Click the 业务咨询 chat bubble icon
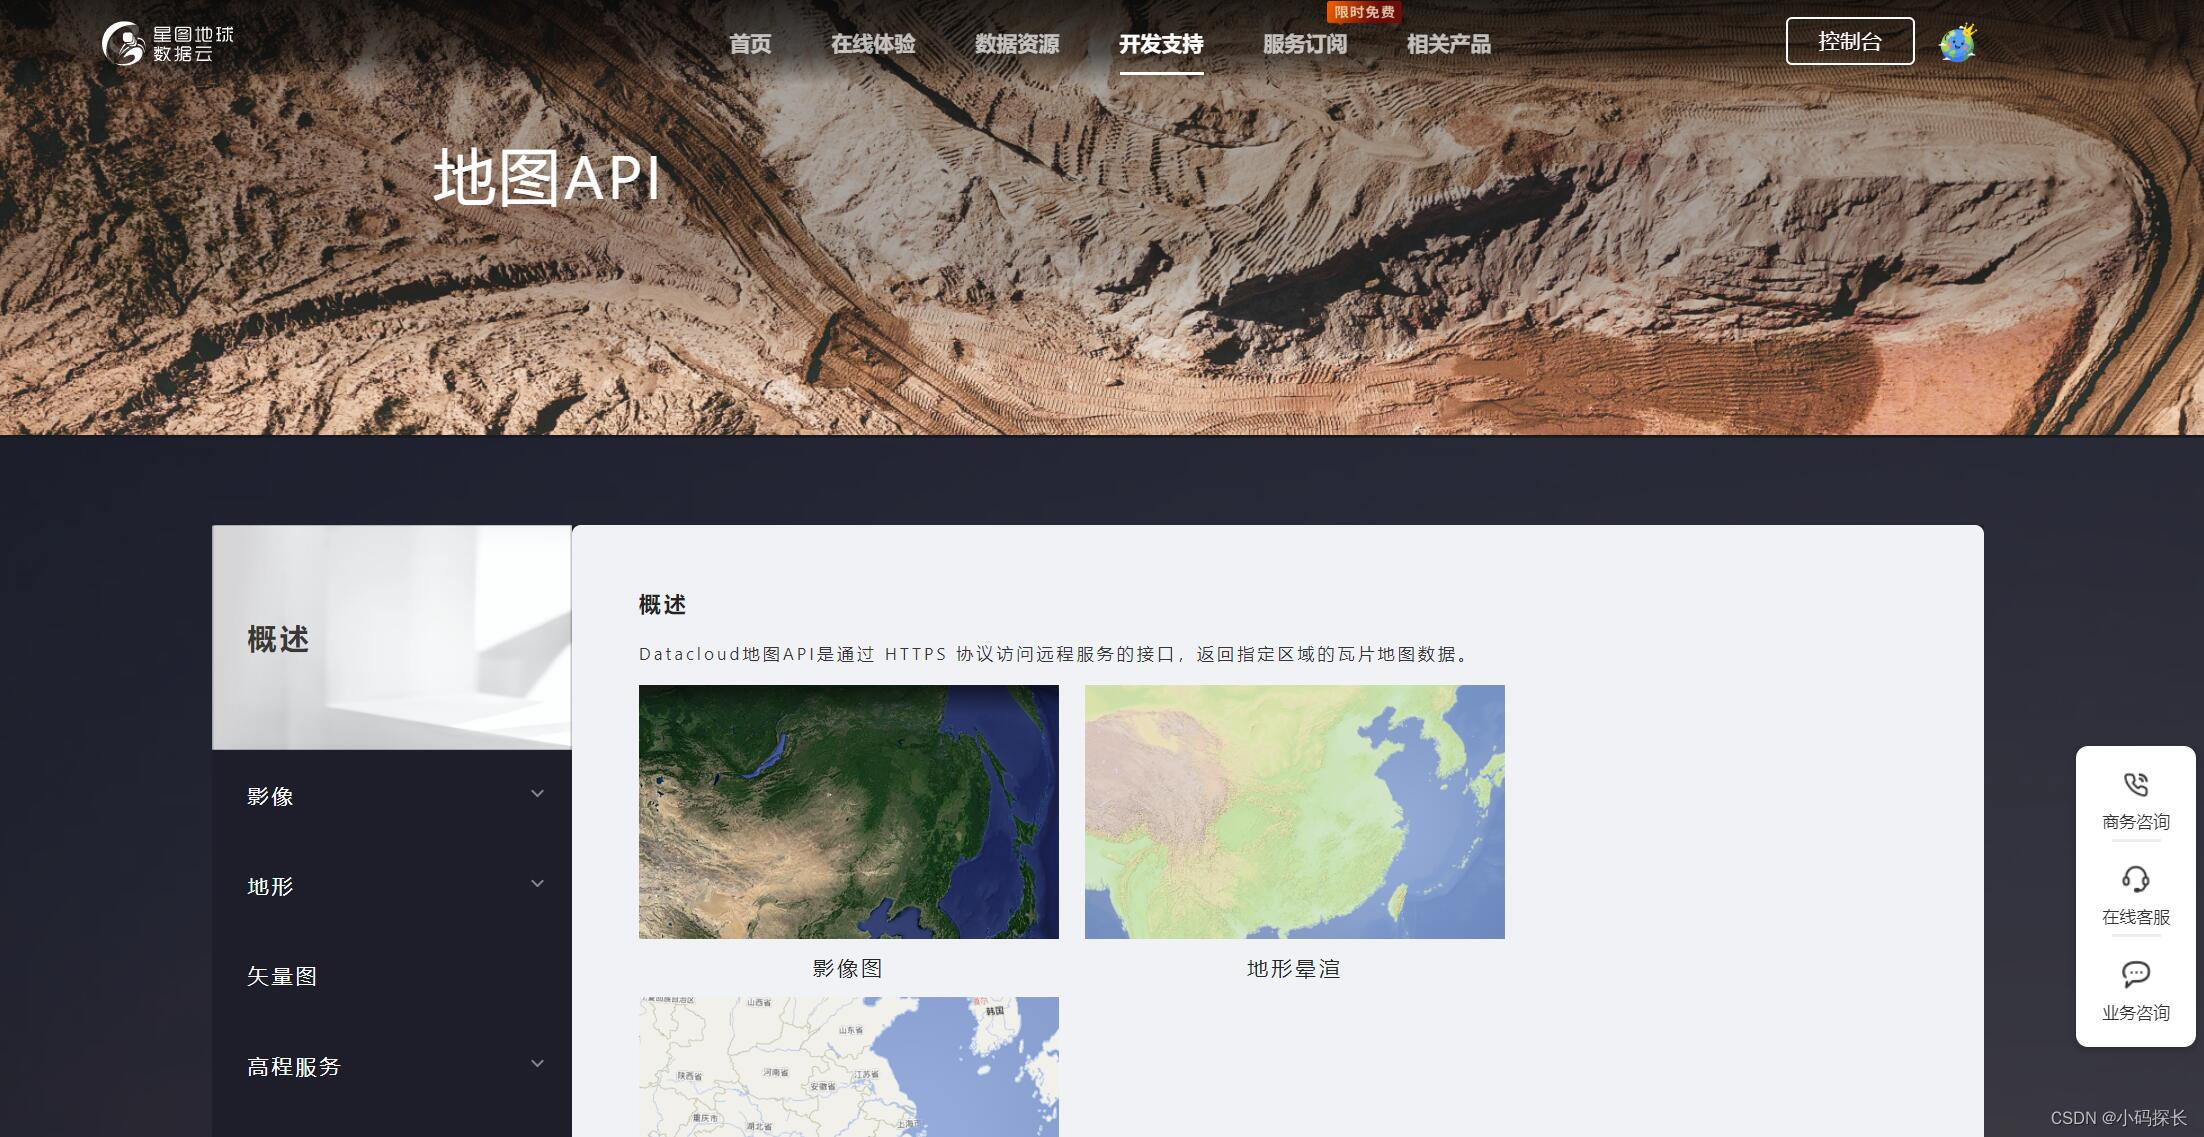This screenshot has width=2204, height=1137. point(2135,974)
